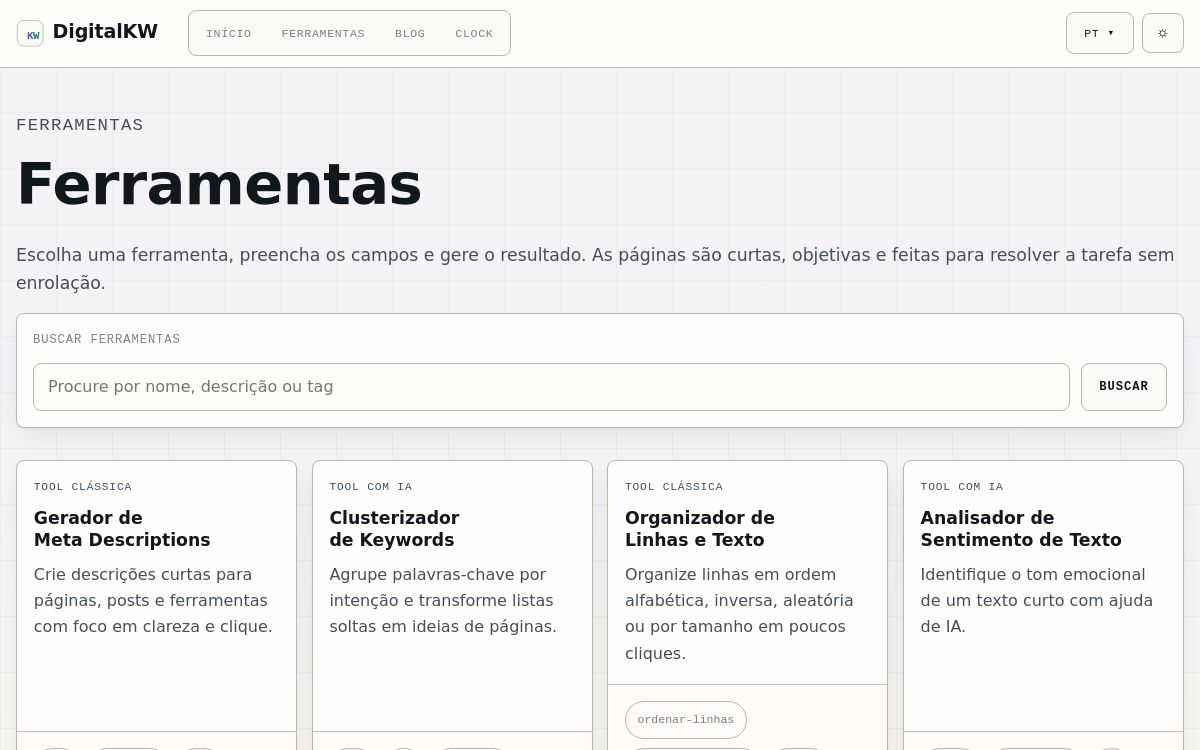Viewport: 1200px width, 750px height.
Task: Click the Tool com IA label on Analisador card
Action: point(962,487)
